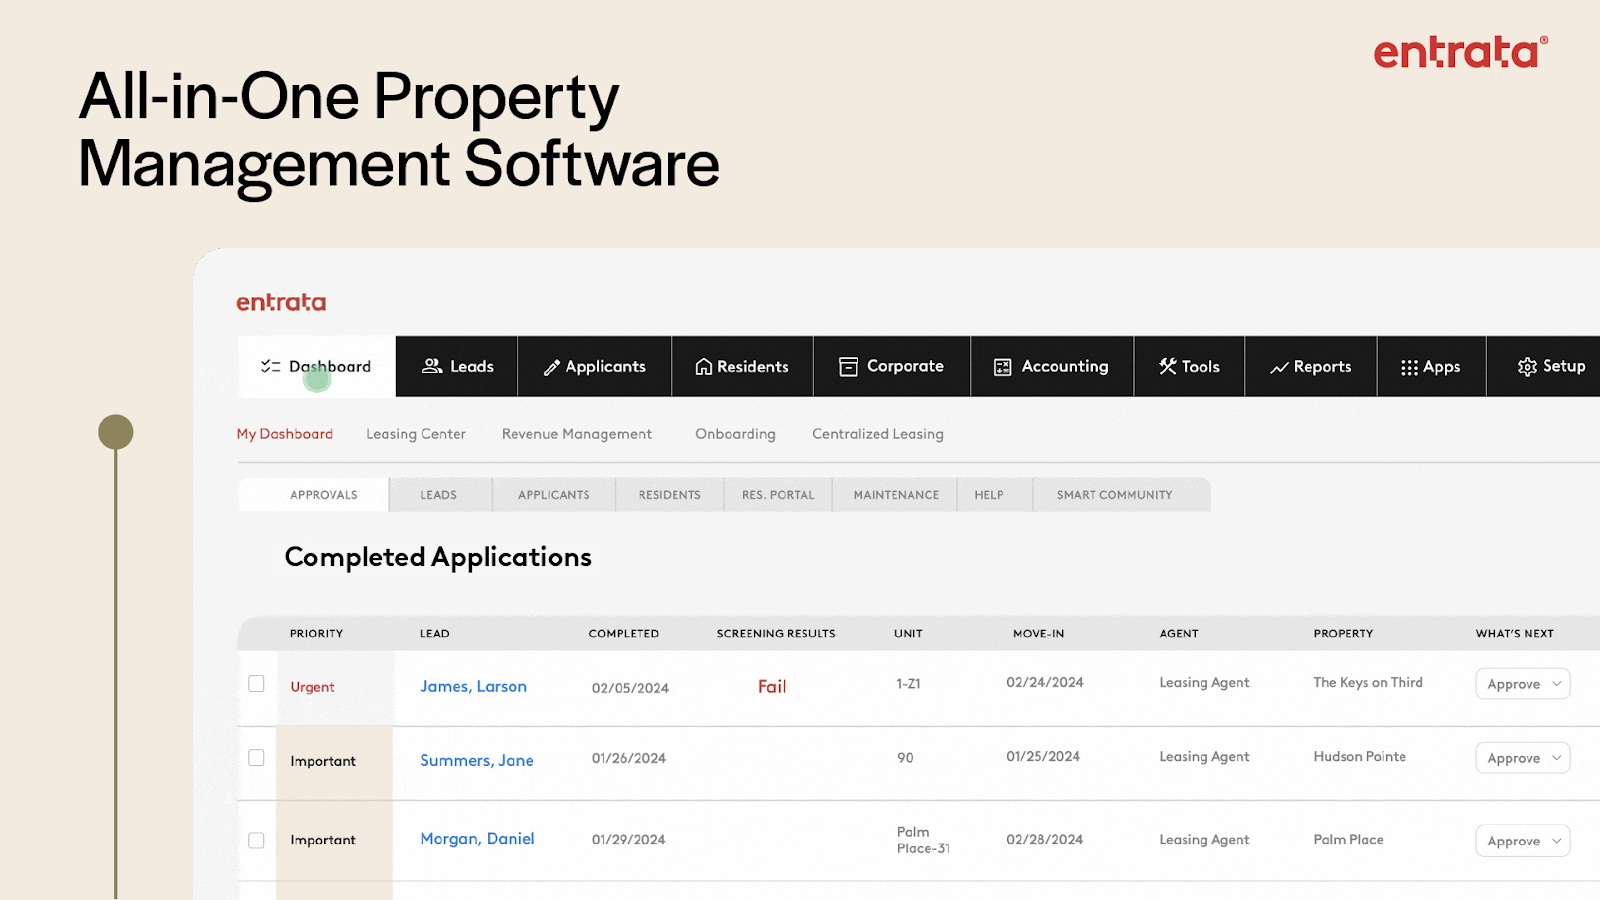Screen dimensions: 1600x900
Task: Click Hudson Pointe property cell
Action: 1360,756
